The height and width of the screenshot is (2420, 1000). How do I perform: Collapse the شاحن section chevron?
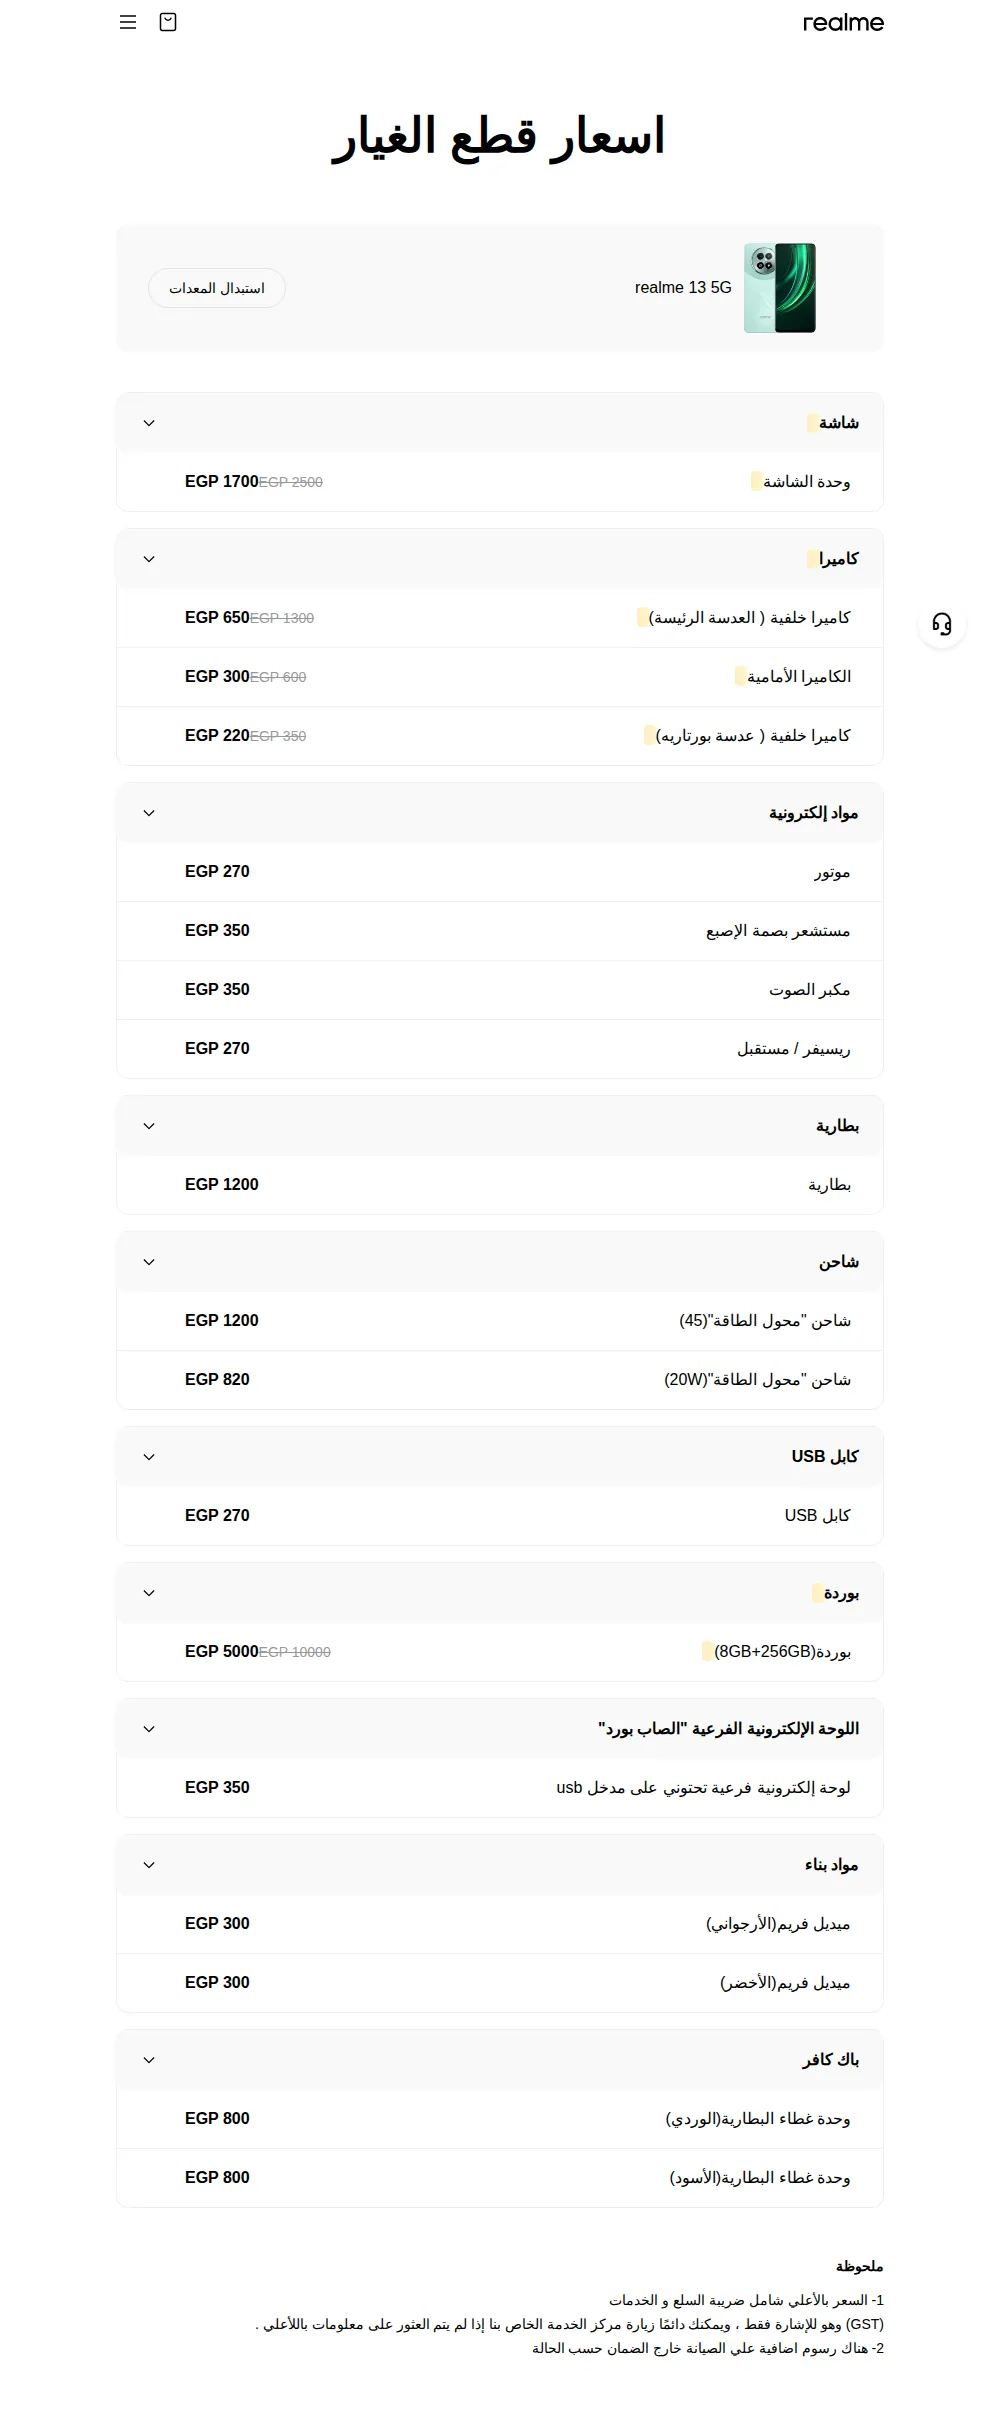[149, 1262]
